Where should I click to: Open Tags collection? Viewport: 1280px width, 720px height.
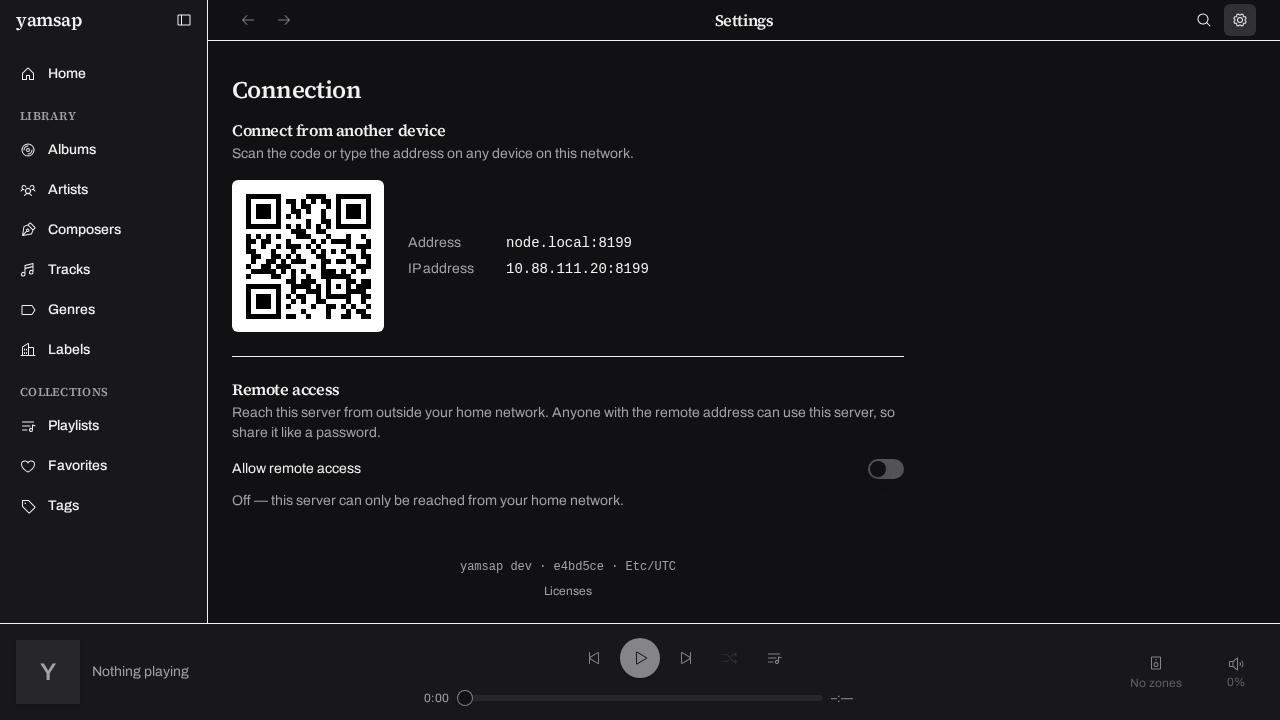104,506
